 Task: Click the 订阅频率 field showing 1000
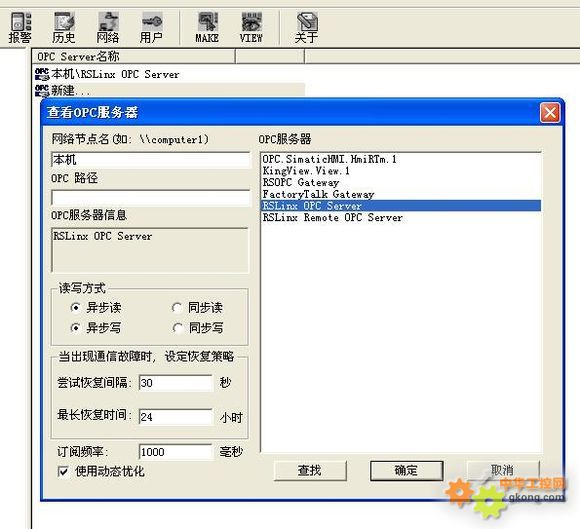176,451
